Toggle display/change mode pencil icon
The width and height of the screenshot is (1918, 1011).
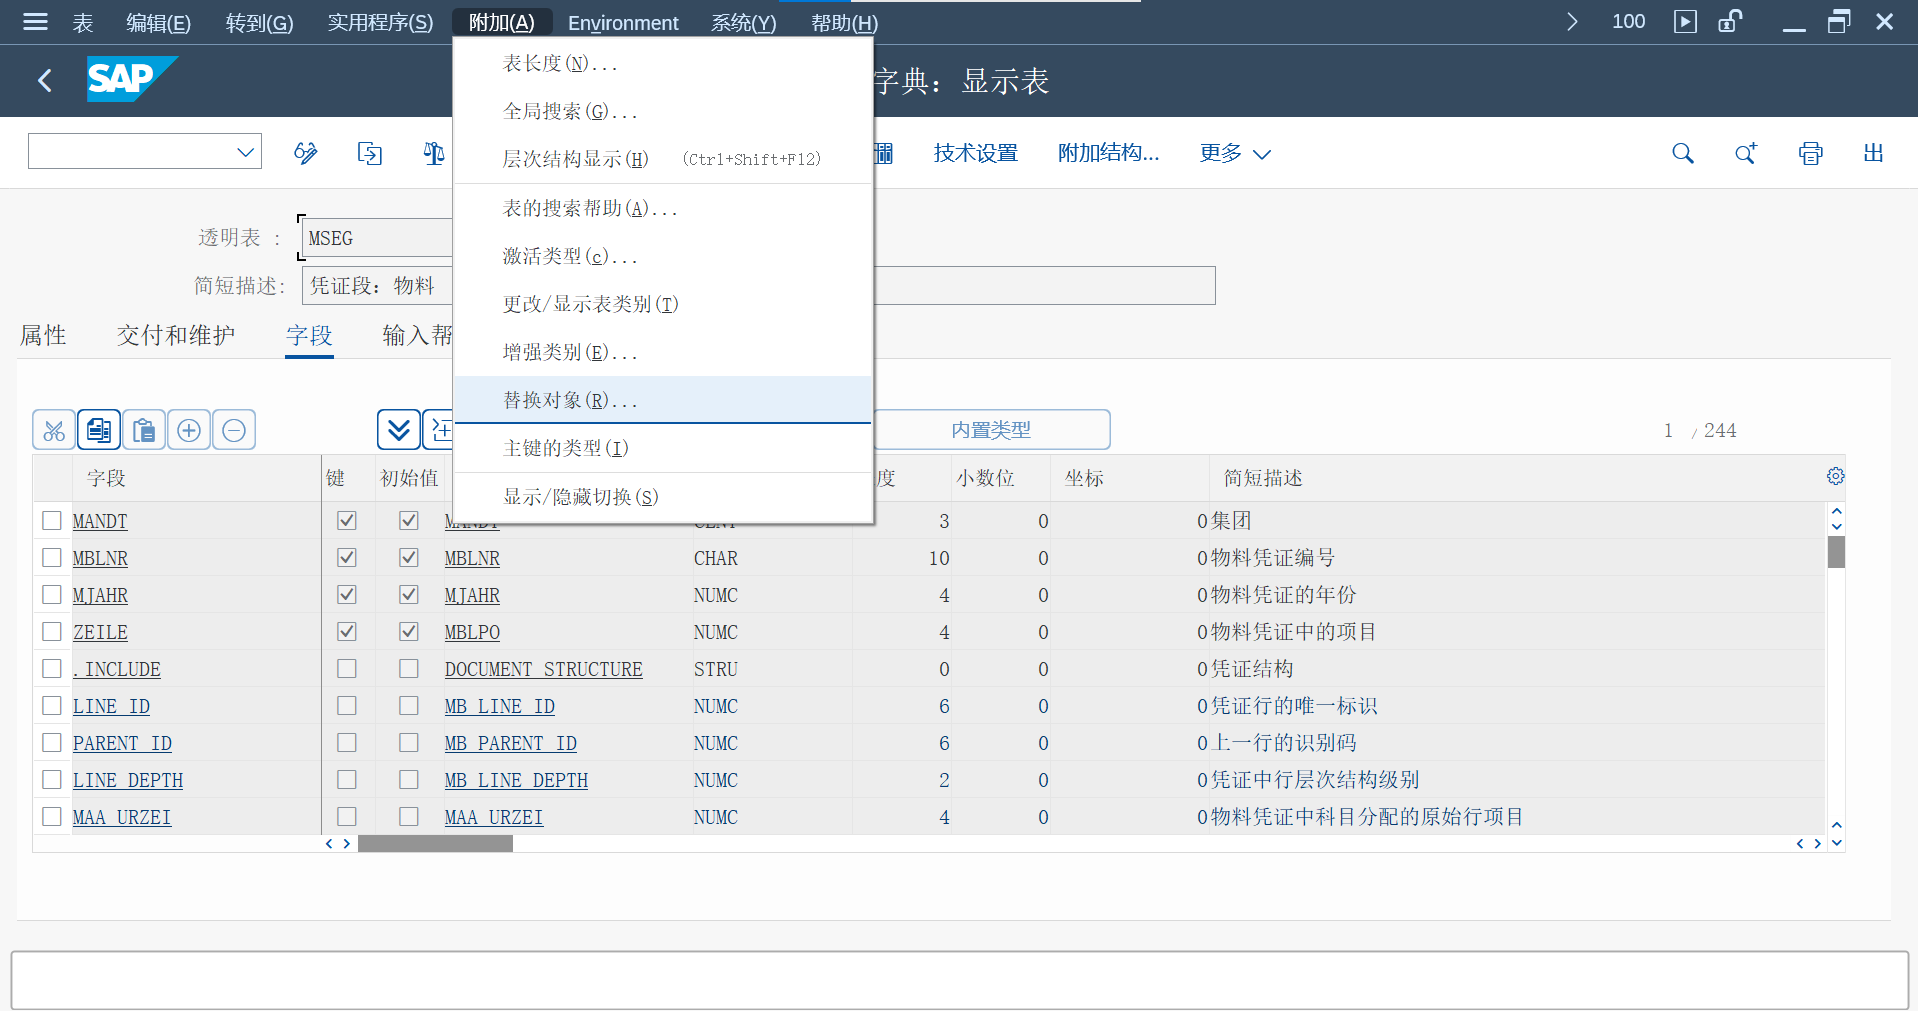coord(305,152)
